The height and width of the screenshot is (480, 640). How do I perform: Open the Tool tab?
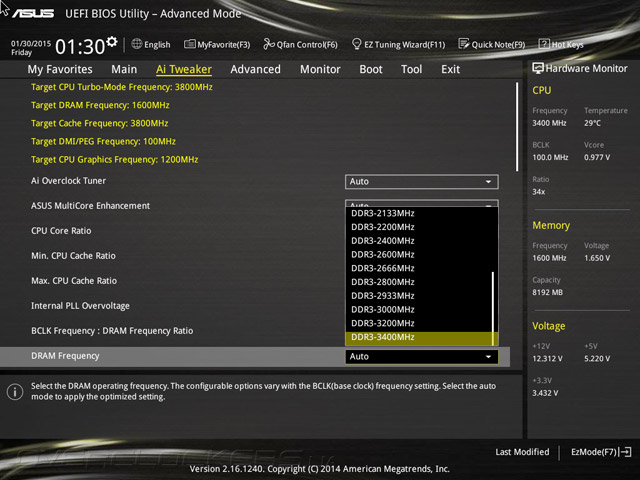(x=411, y=69)
